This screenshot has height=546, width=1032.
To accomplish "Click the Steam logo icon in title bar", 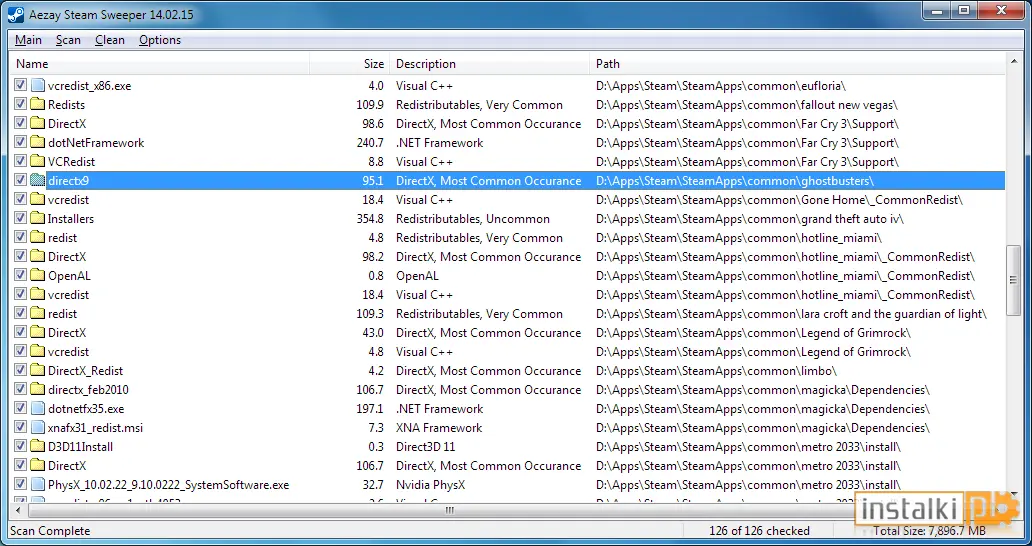I will tap(16, 14).
